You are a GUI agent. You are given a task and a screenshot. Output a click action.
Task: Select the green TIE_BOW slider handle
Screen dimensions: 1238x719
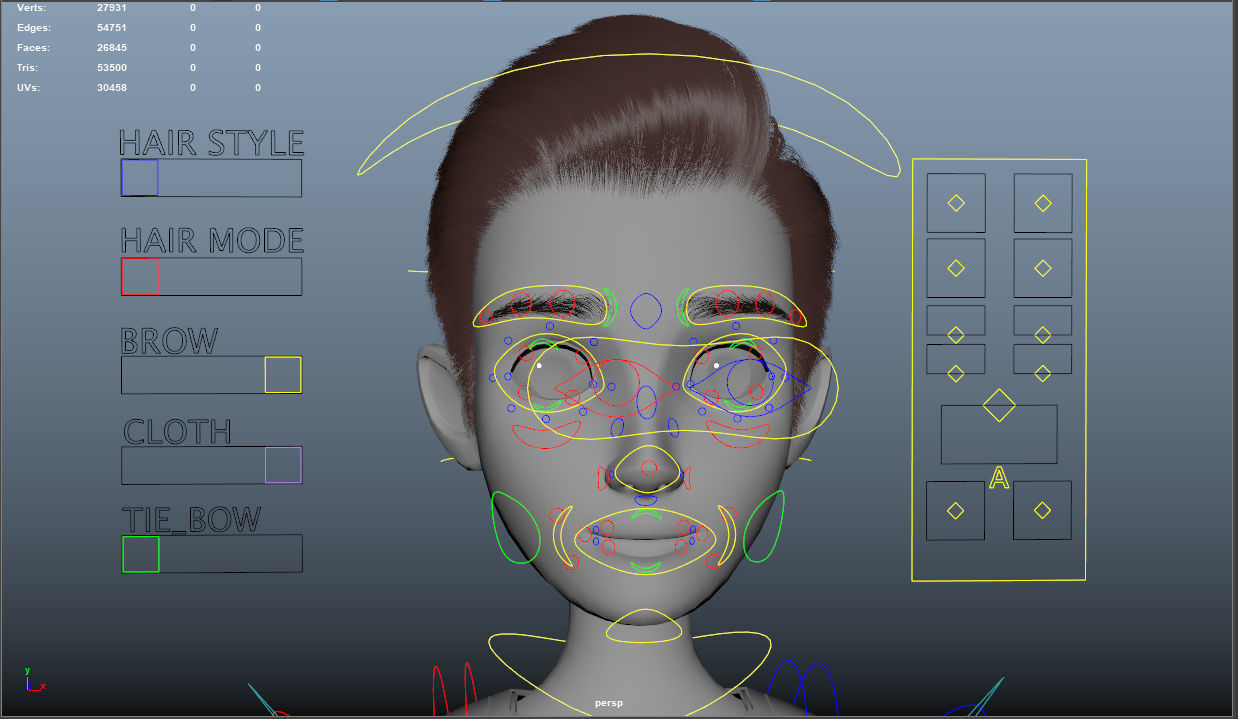tap(141, 554)
